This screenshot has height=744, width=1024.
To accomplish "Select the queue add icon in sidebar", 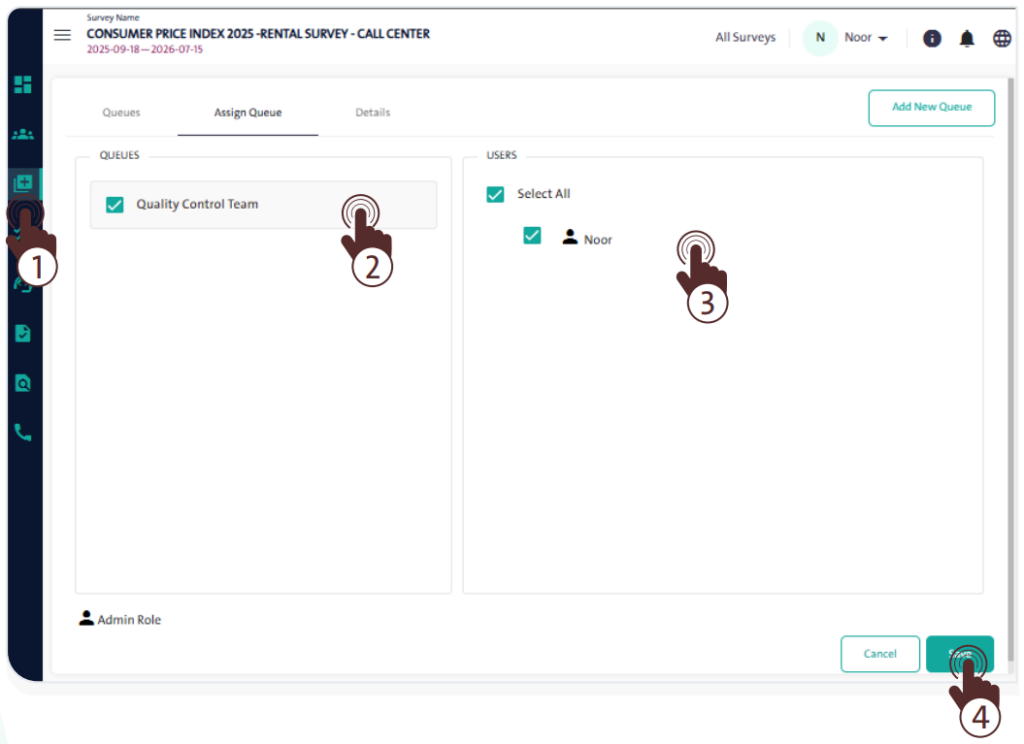I will (22, 183).
